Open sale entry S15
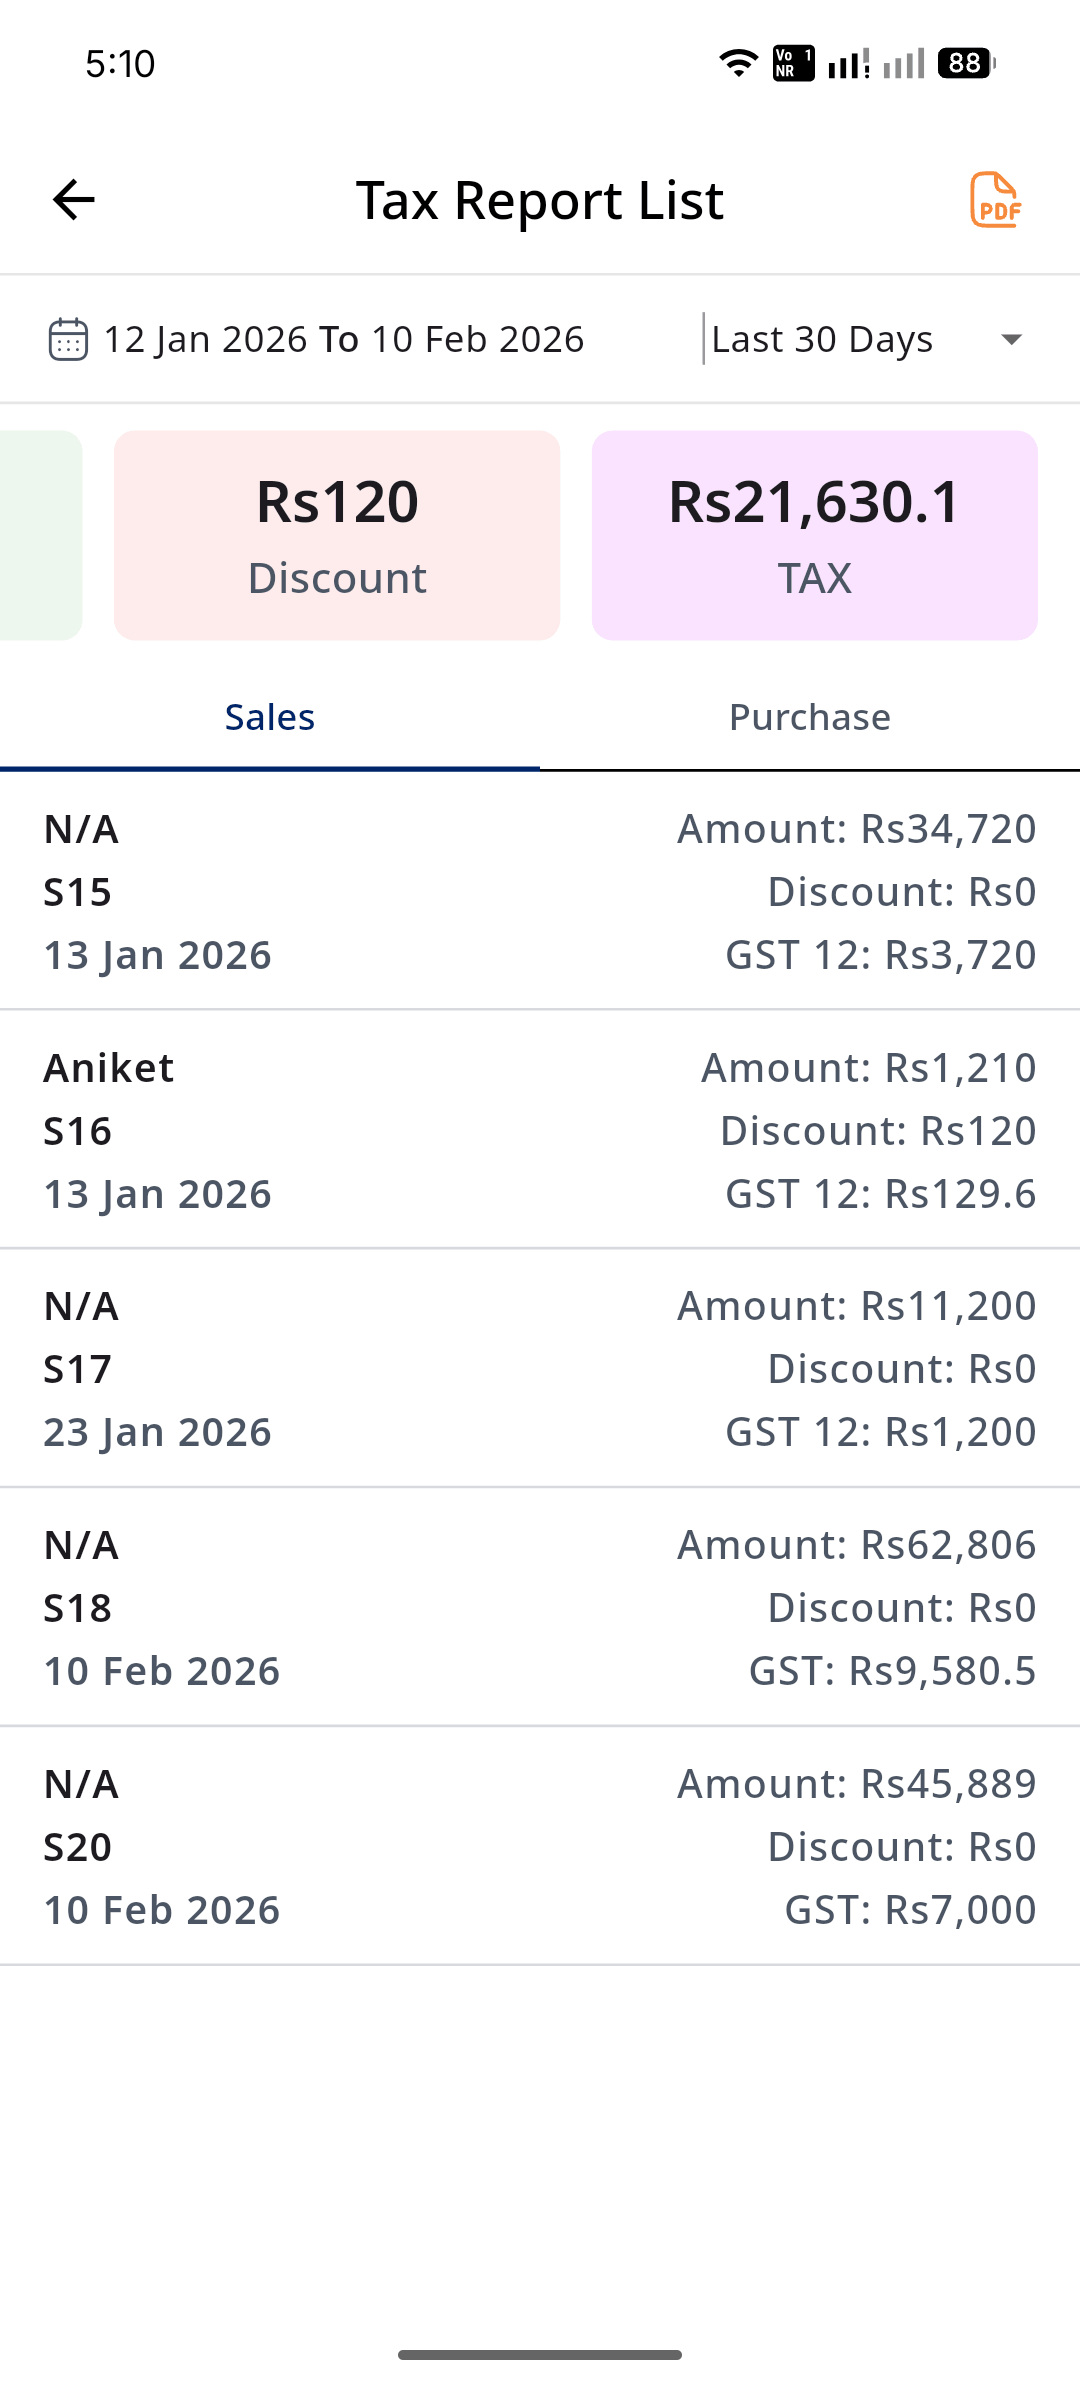The width and height of the screenshot is (1080, 2392). pyautogui.click(x=540, y=891)
